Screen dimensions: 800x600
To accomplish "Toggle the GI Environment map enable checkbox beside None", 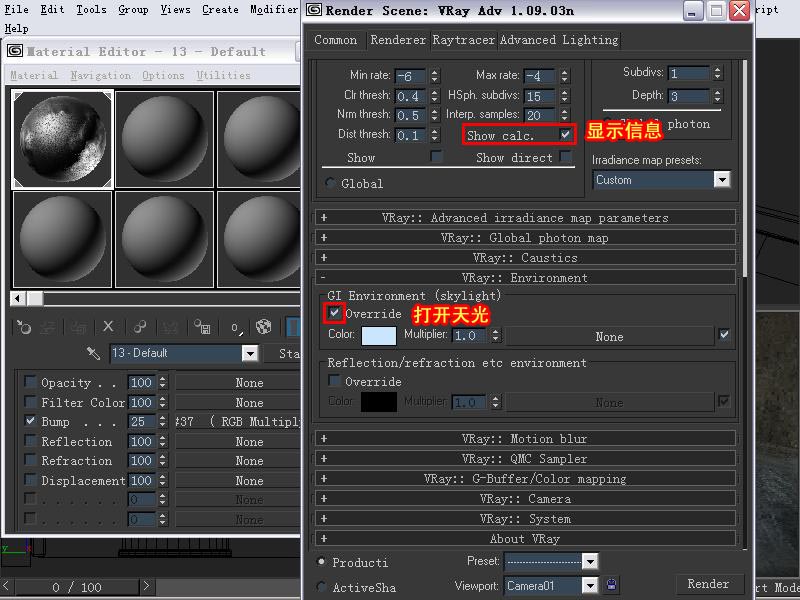I will 724,335.
